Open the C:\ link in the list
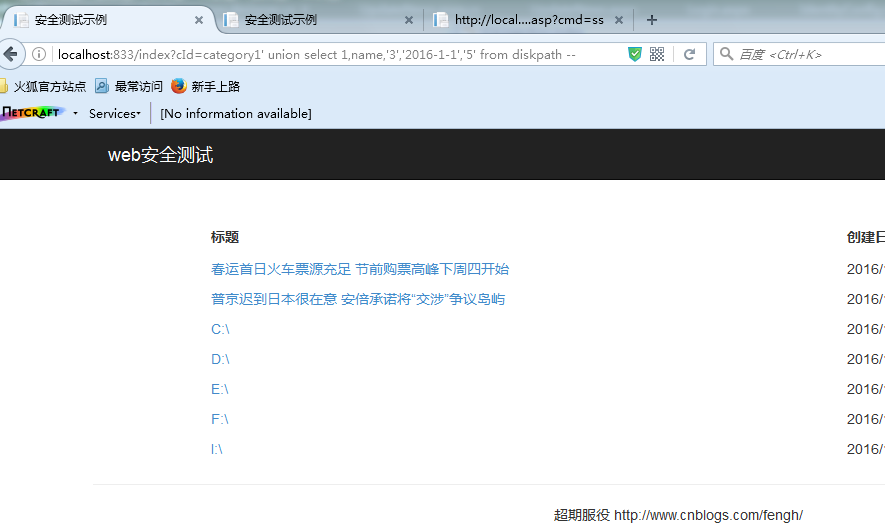Image resolution: width=885 pixels, height=528 pixels. coord(220,329)
